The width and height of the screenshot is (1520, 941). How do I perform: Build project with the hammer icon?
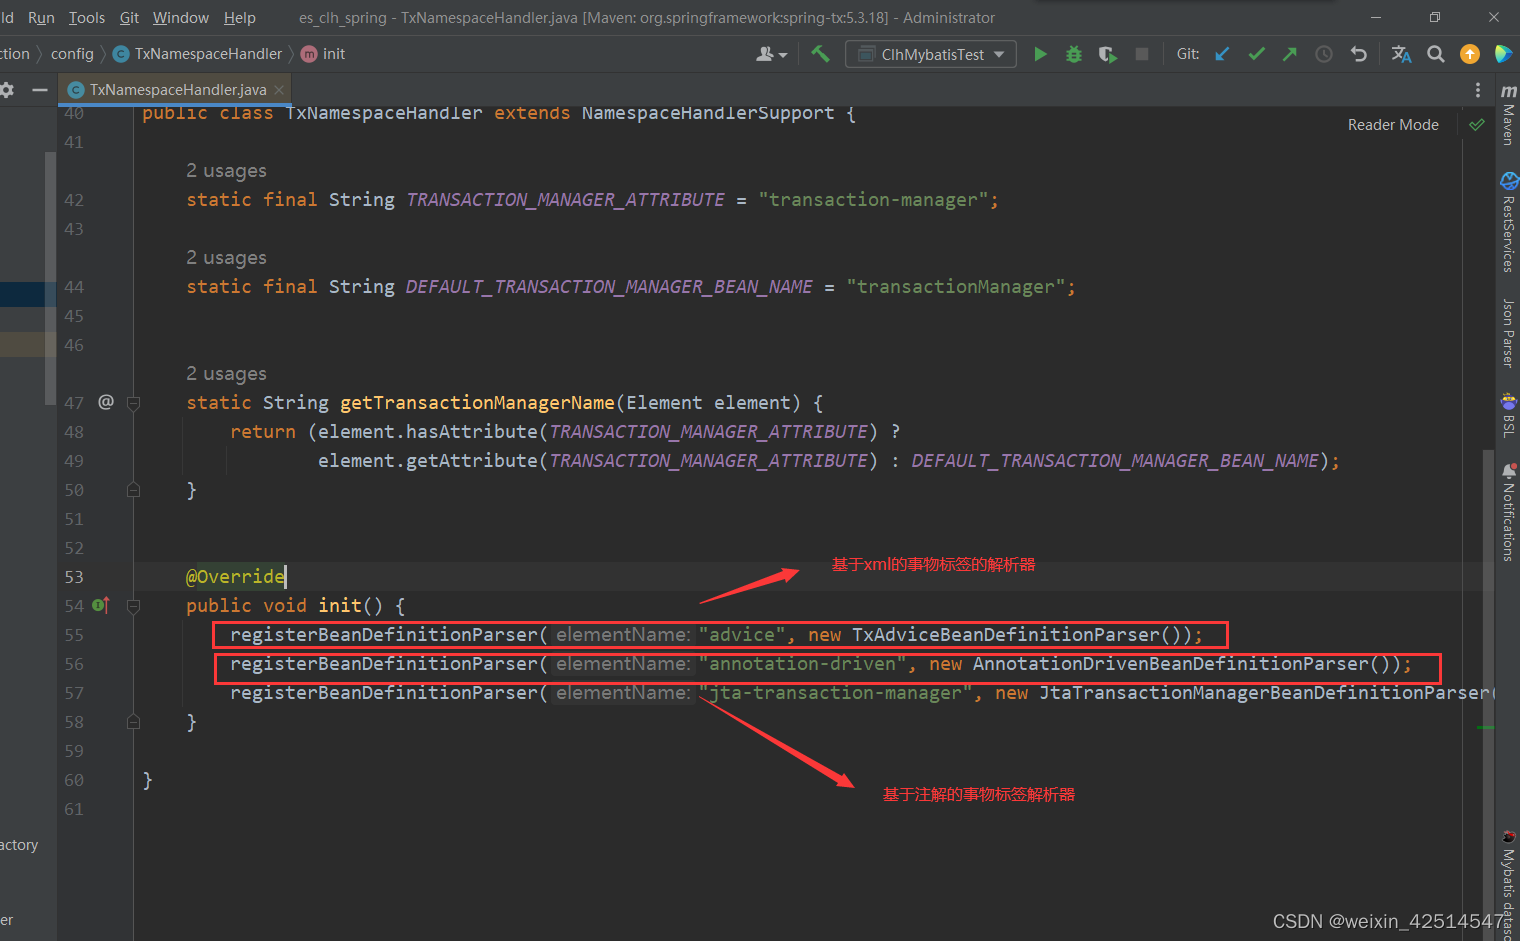click(x=820, y=54)
